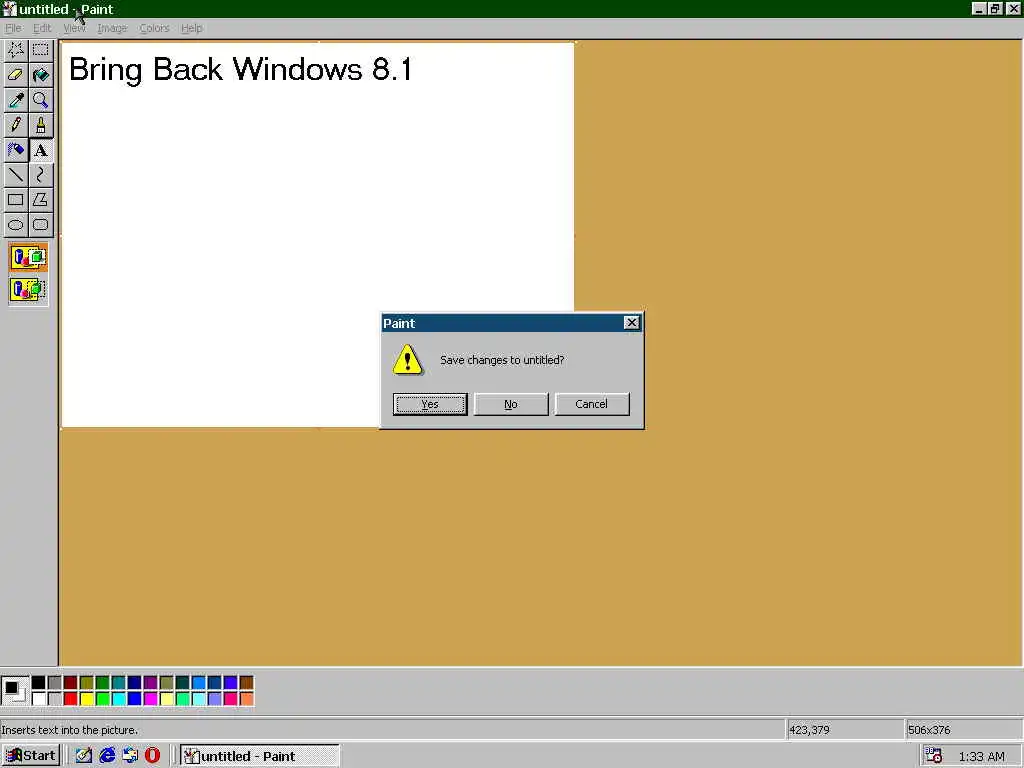Viewport: 1024px width, 768px height.
Task: Click the foreground/background color indicator box
Action: [x=15, y=691]
